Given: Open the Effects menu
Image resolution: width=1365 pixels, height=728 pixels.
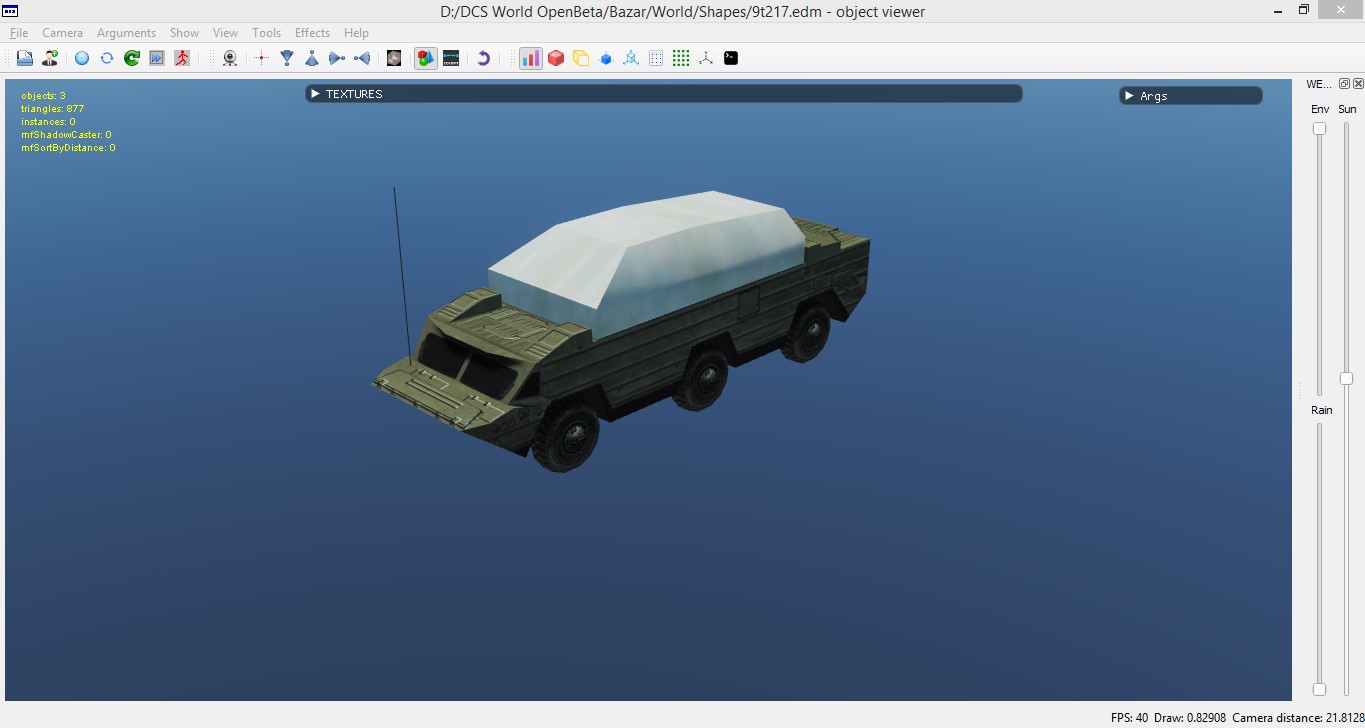Looking at the screenshot, I should coord(312,33).
